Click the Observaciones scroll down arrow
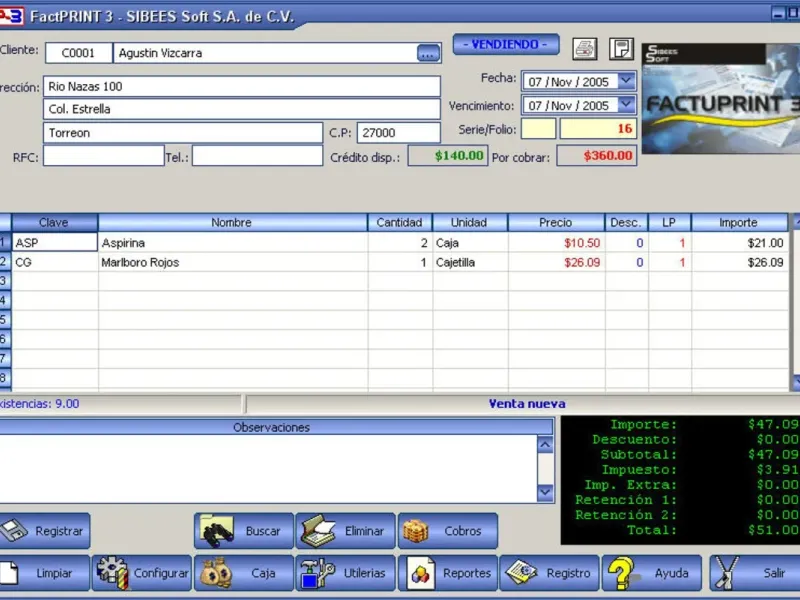This screenshot has width=800, height=600. (545, 492)
